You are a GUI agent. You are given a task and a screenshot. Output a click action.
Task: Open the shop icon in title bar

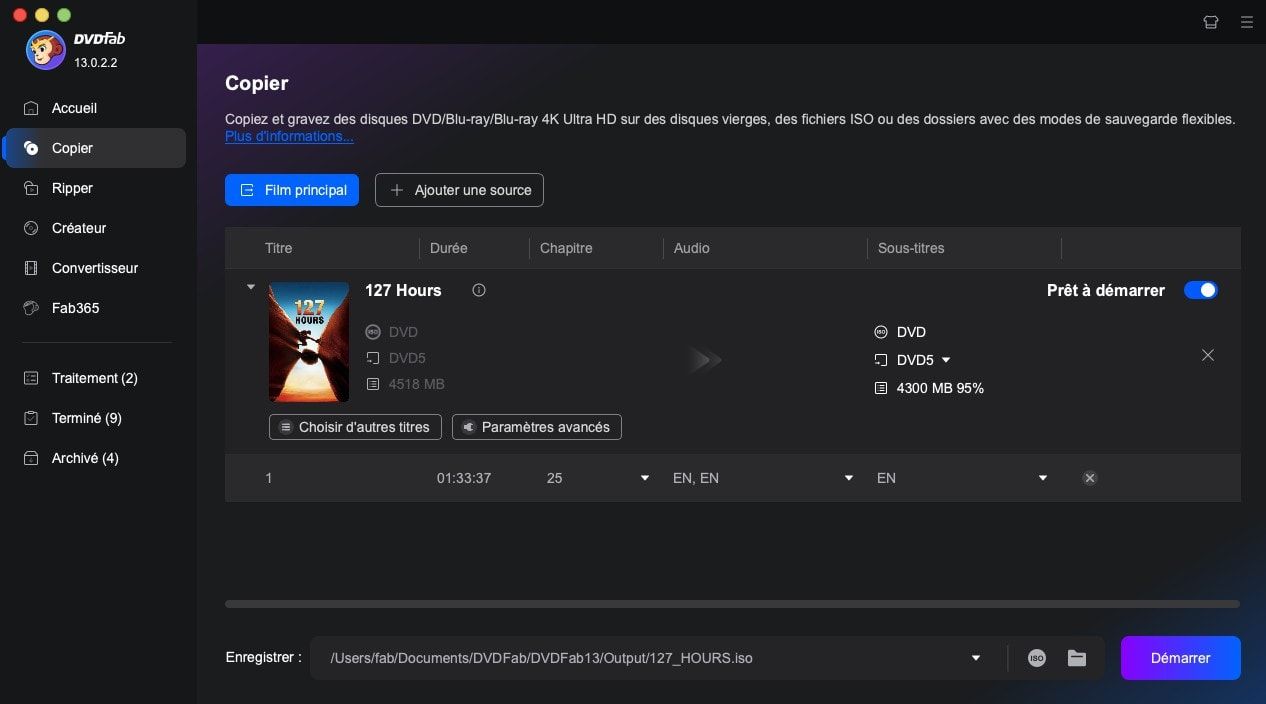coord(1211,22)
